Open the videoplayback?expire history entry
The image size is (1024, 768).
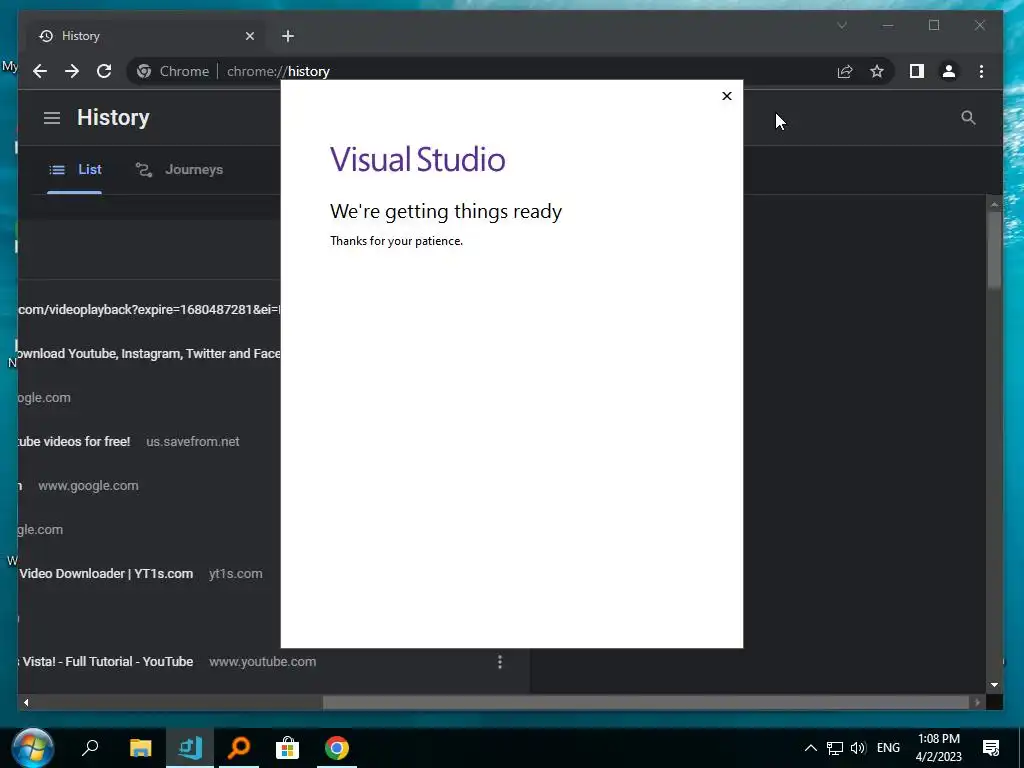click(149, 310)
